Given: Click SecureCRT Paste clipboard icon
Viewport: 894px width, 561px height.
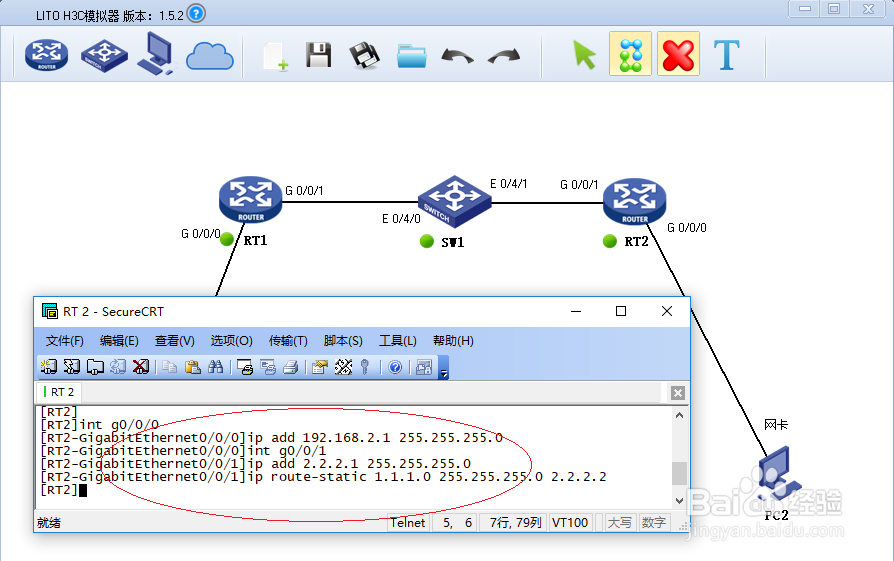Looking at the screenshot, I should (x=193, y=367).
